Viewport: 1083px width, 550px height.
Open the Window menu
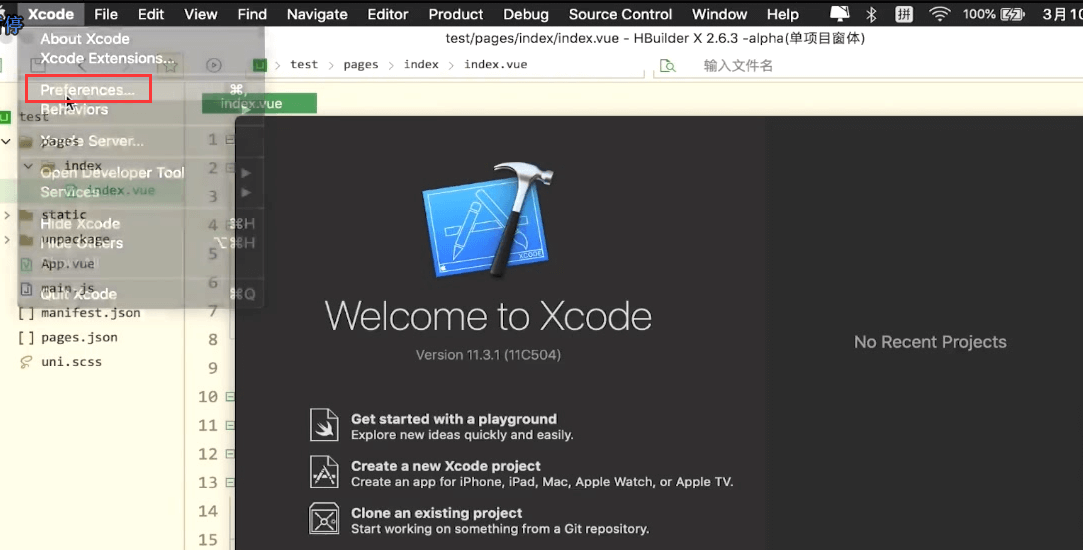click(x=719, y=14)
